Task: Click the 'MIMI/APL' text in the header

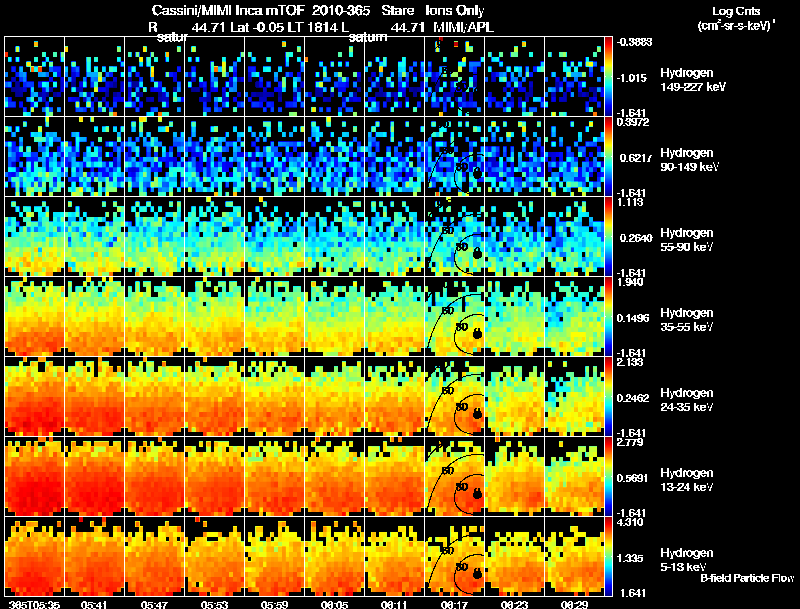Action: (x=463, y=27)
